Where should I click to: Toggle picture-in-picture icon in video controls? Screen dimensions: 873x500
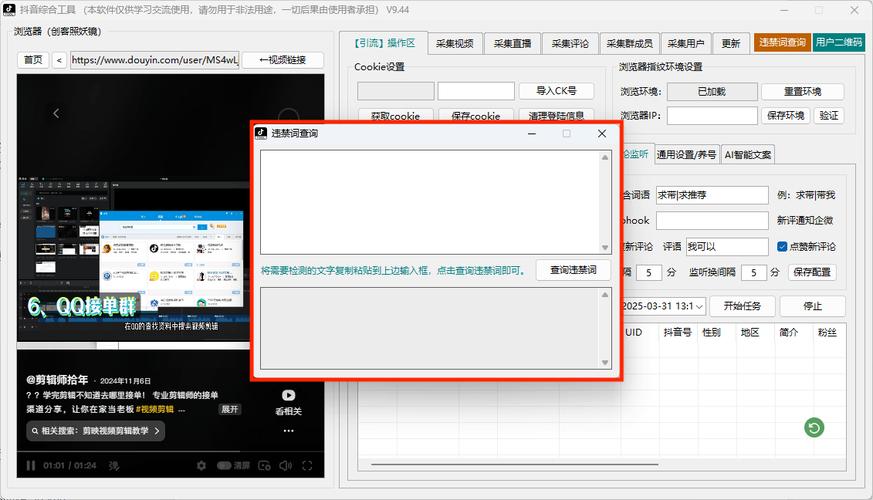click(x=263, y=466)
